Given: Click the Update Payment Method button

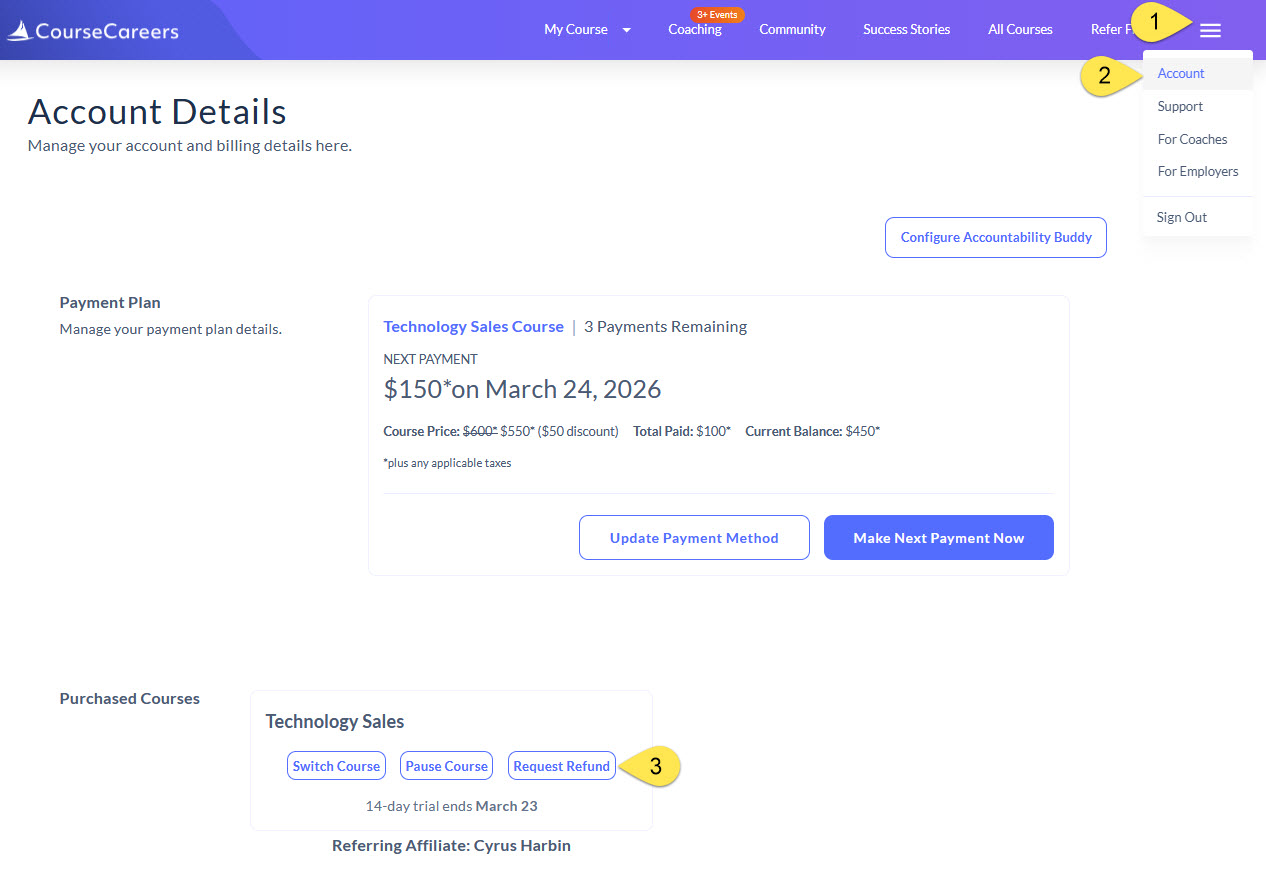Looking at the screenshot, I should coord(694,538).
